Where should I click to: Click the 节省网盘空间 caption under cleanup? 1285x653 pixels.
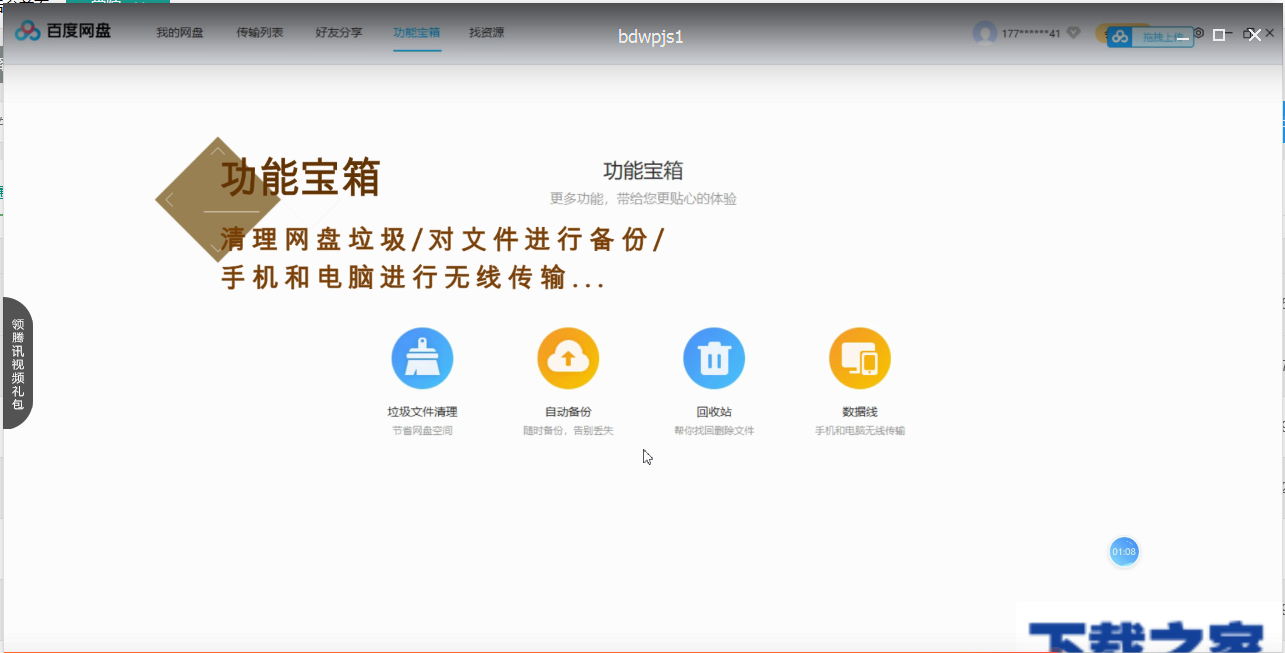pos(422,429)
